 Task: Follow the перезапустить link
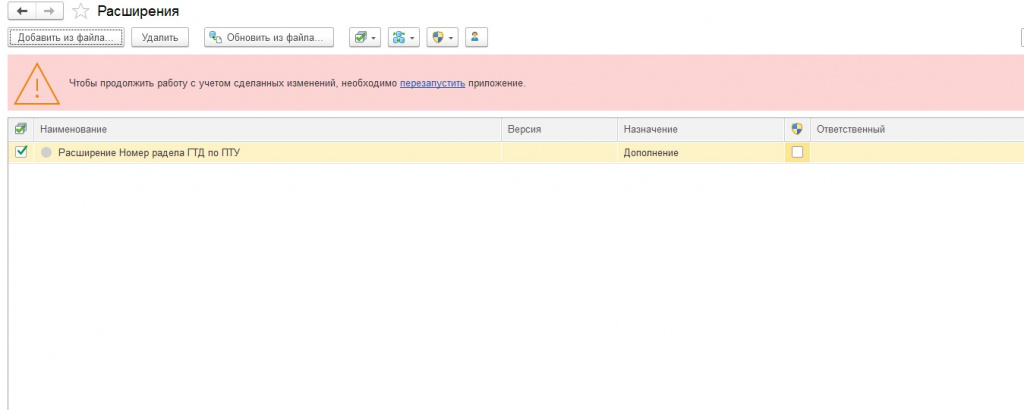point(432,84)
